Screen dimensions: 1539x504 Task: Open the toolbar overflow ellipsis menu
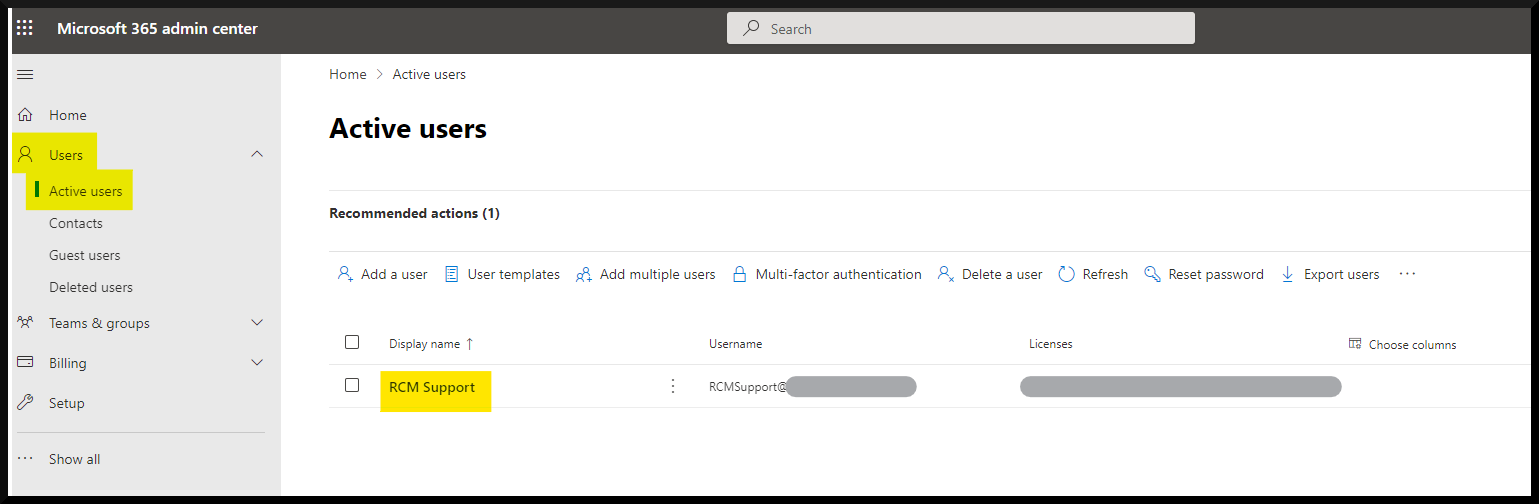[1408, 273]
